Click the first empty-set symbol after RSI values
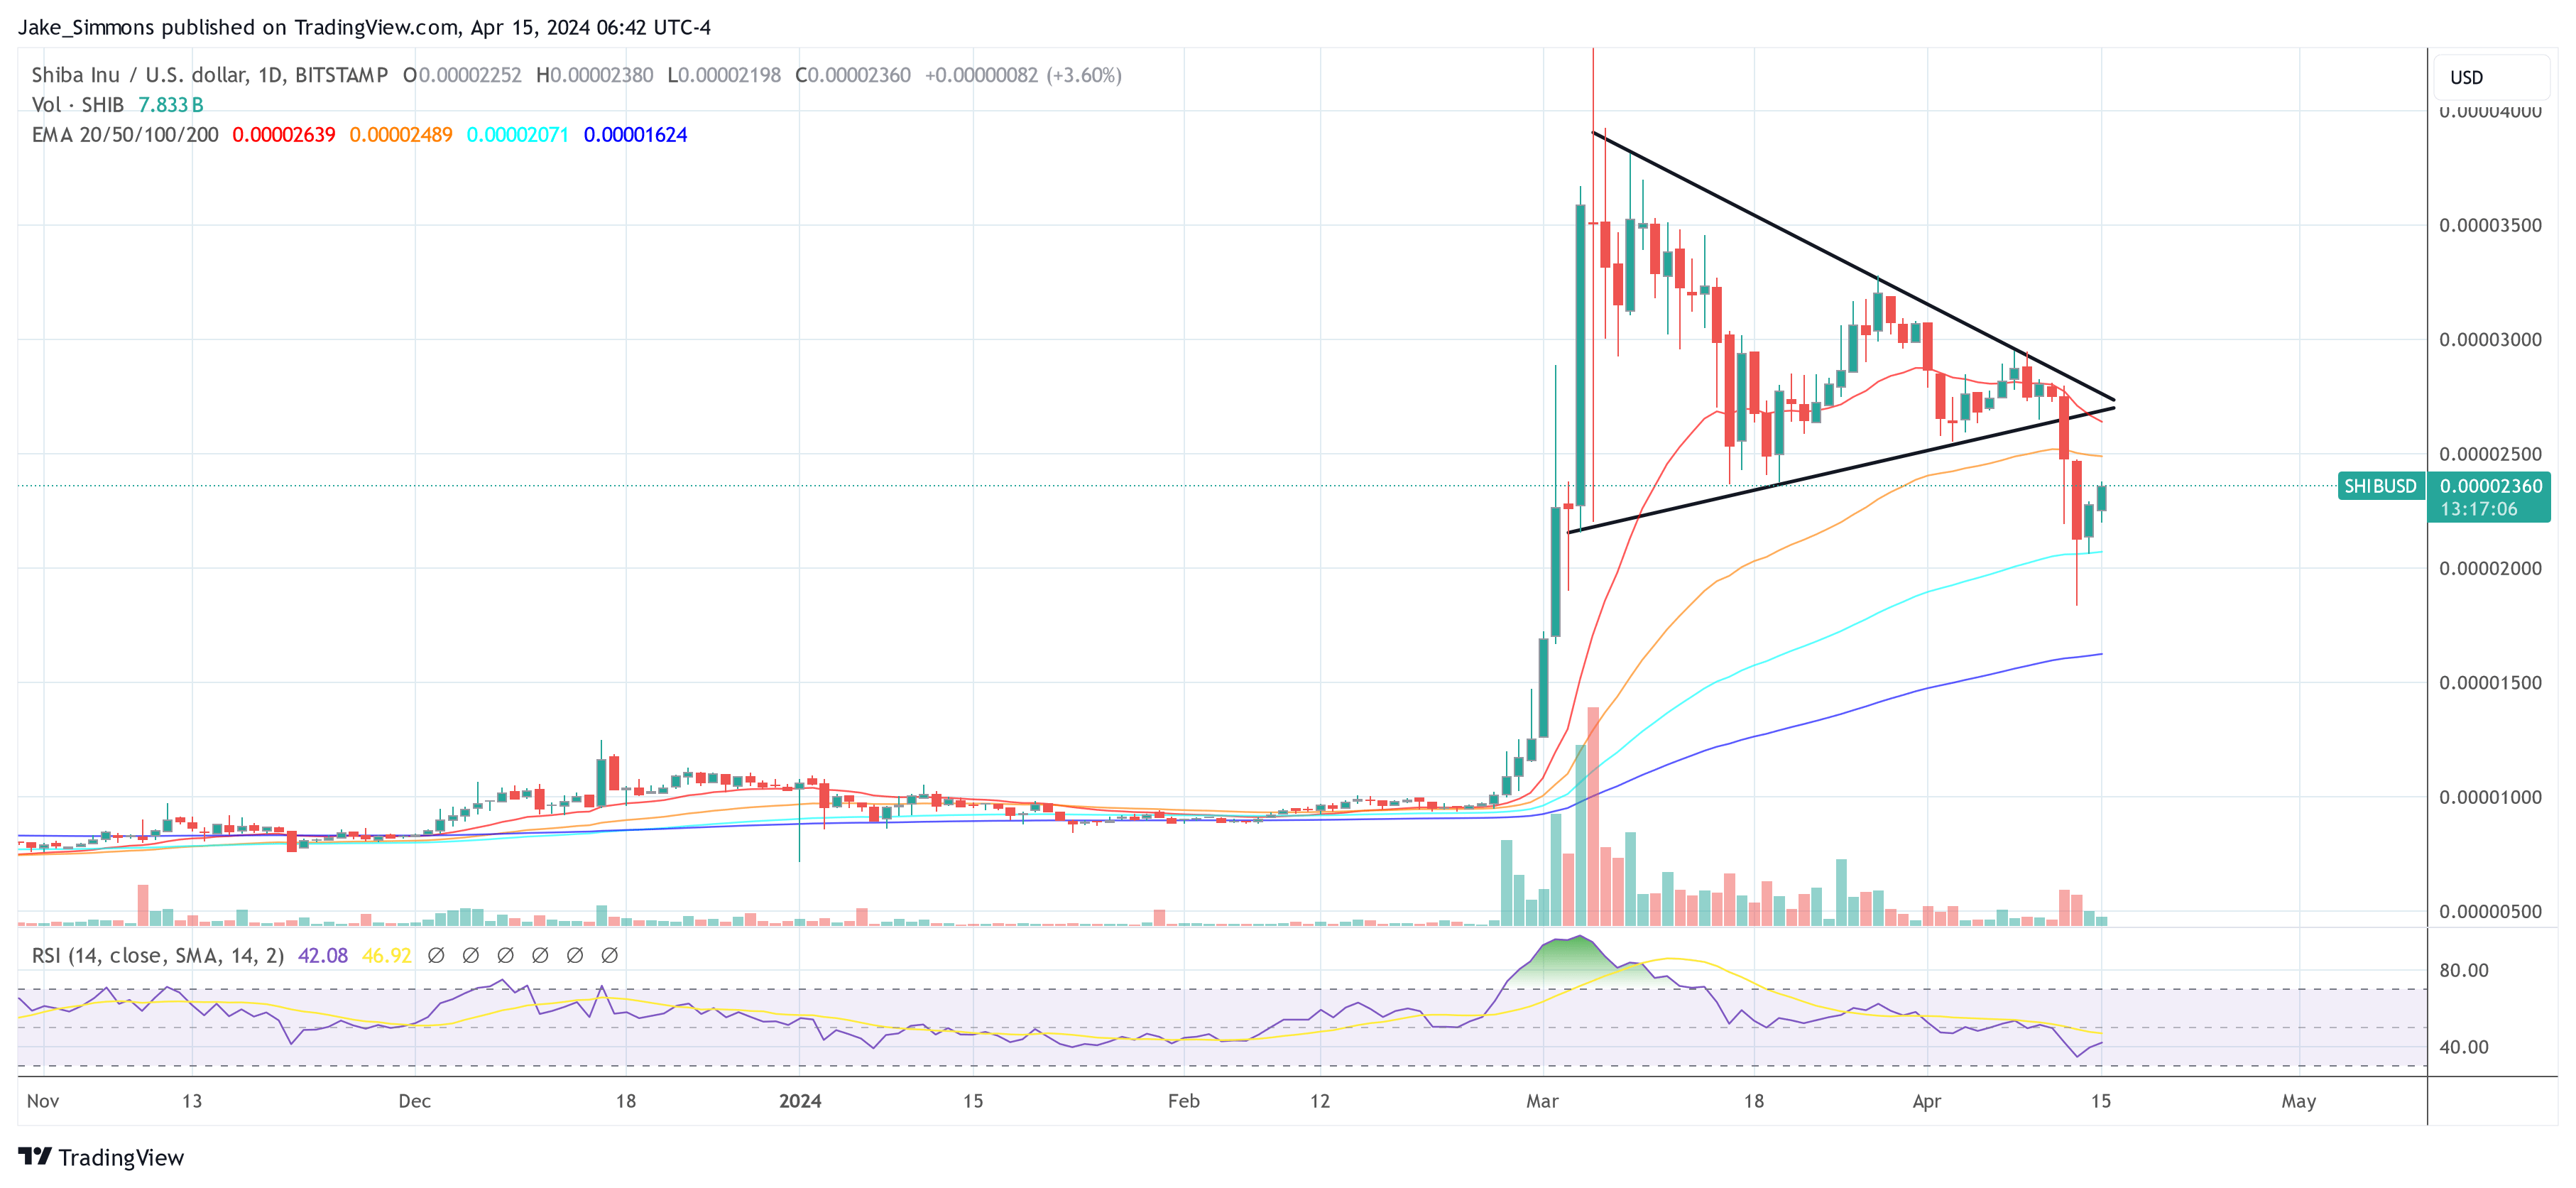 click(436, 955)
